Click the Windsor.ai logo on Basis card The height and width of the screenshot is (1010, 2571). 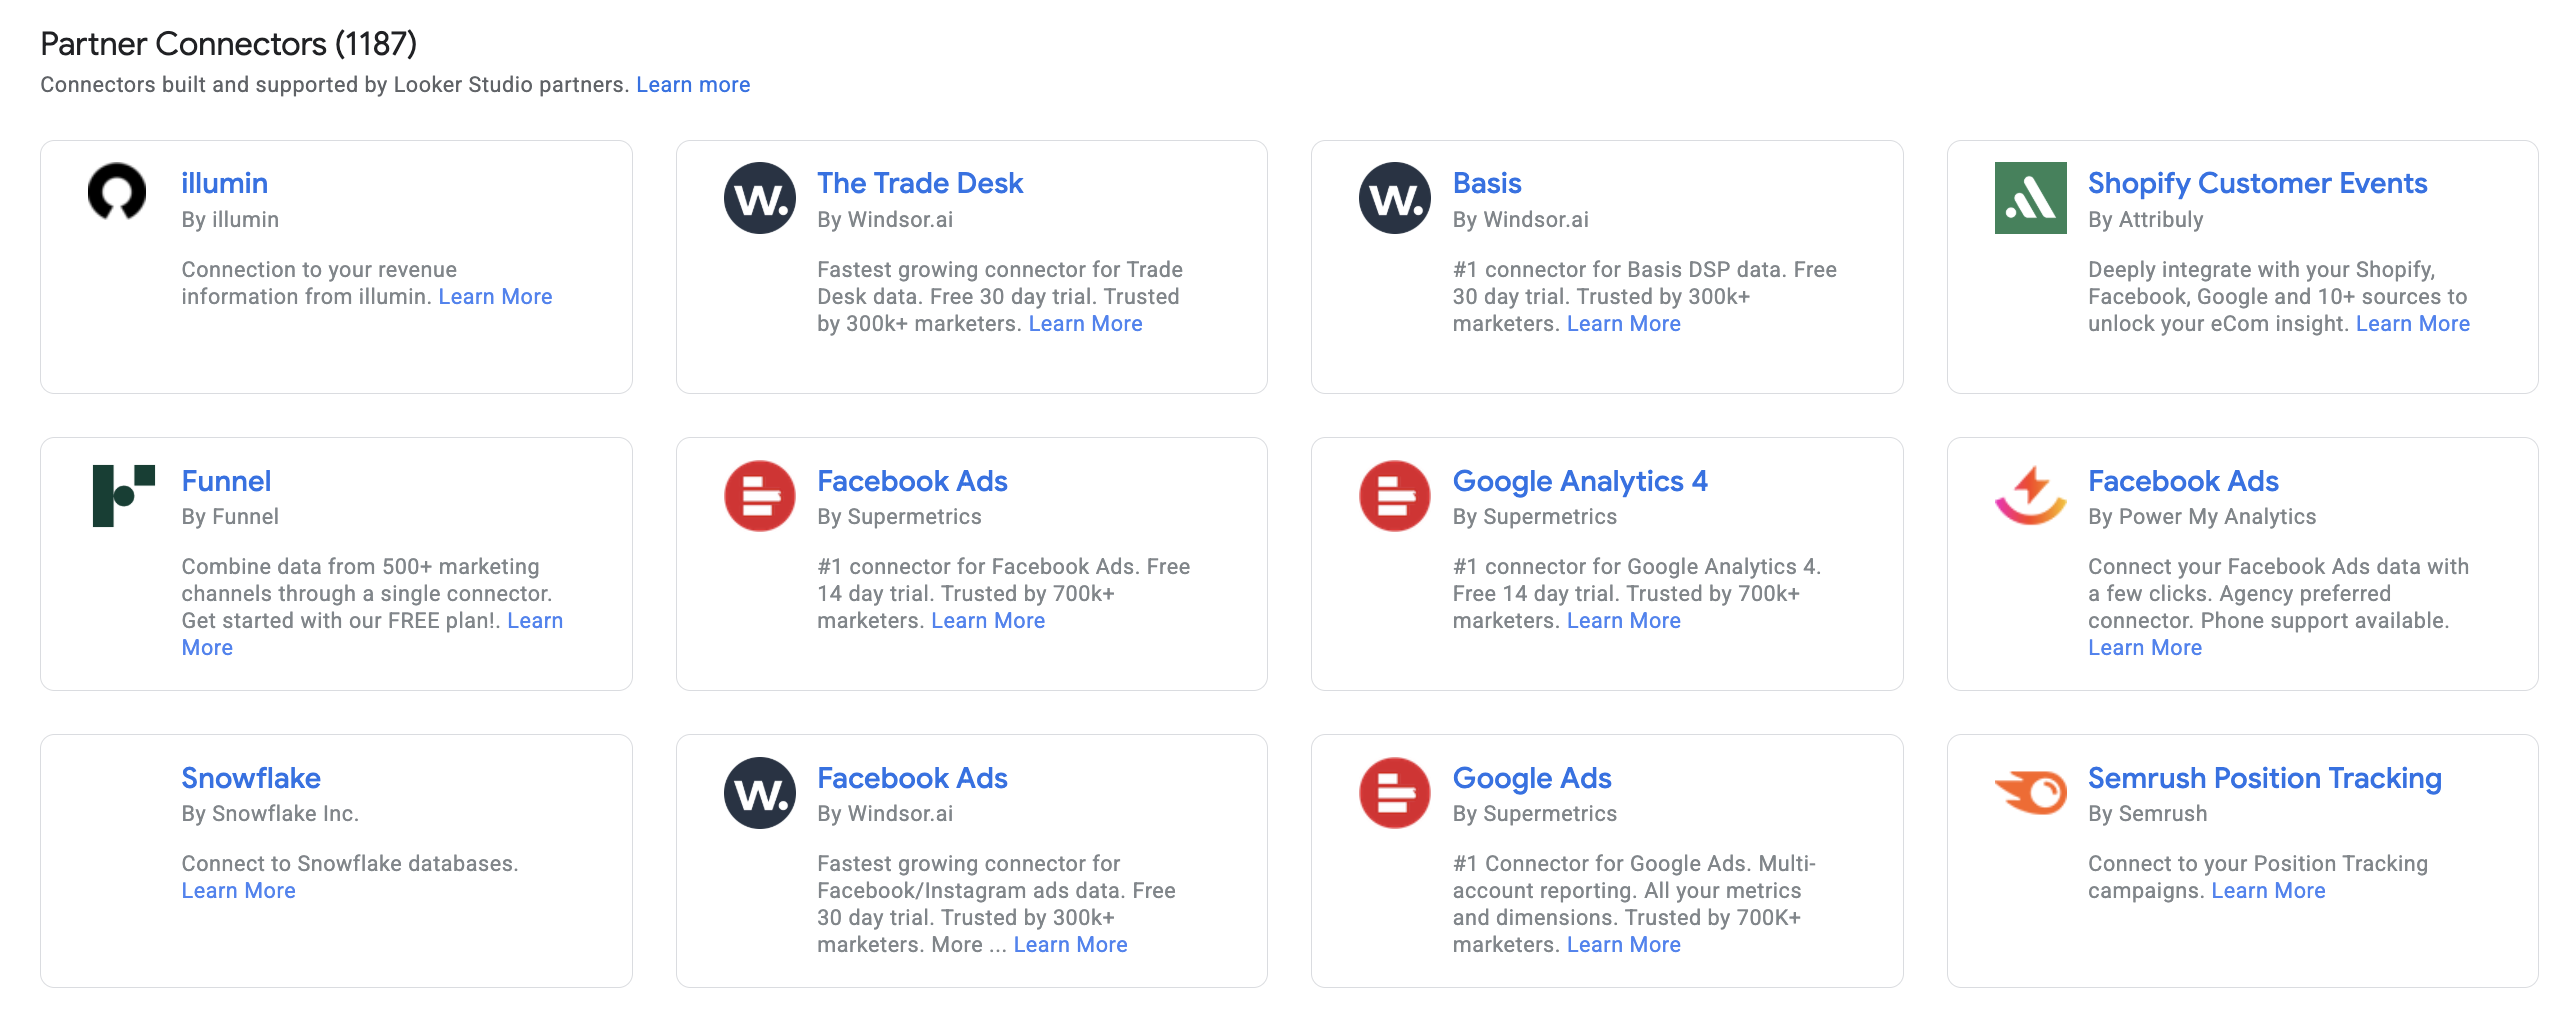pos(1394,198)
